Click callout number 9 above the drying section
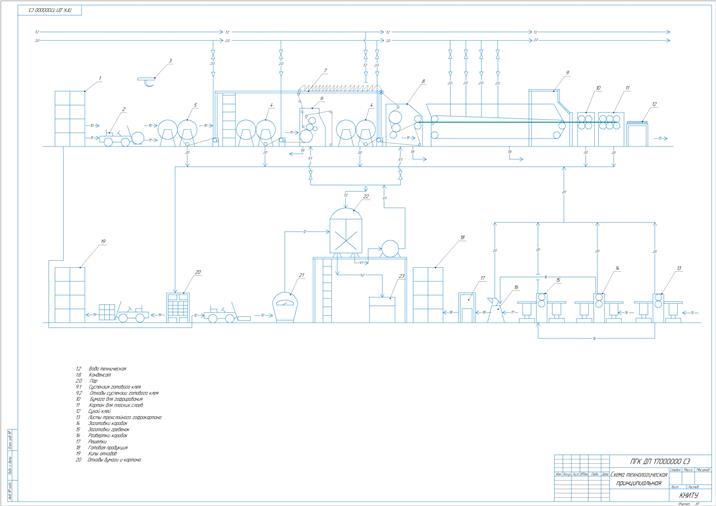Screen dimensions: 716x506 [x=567, y=72]
